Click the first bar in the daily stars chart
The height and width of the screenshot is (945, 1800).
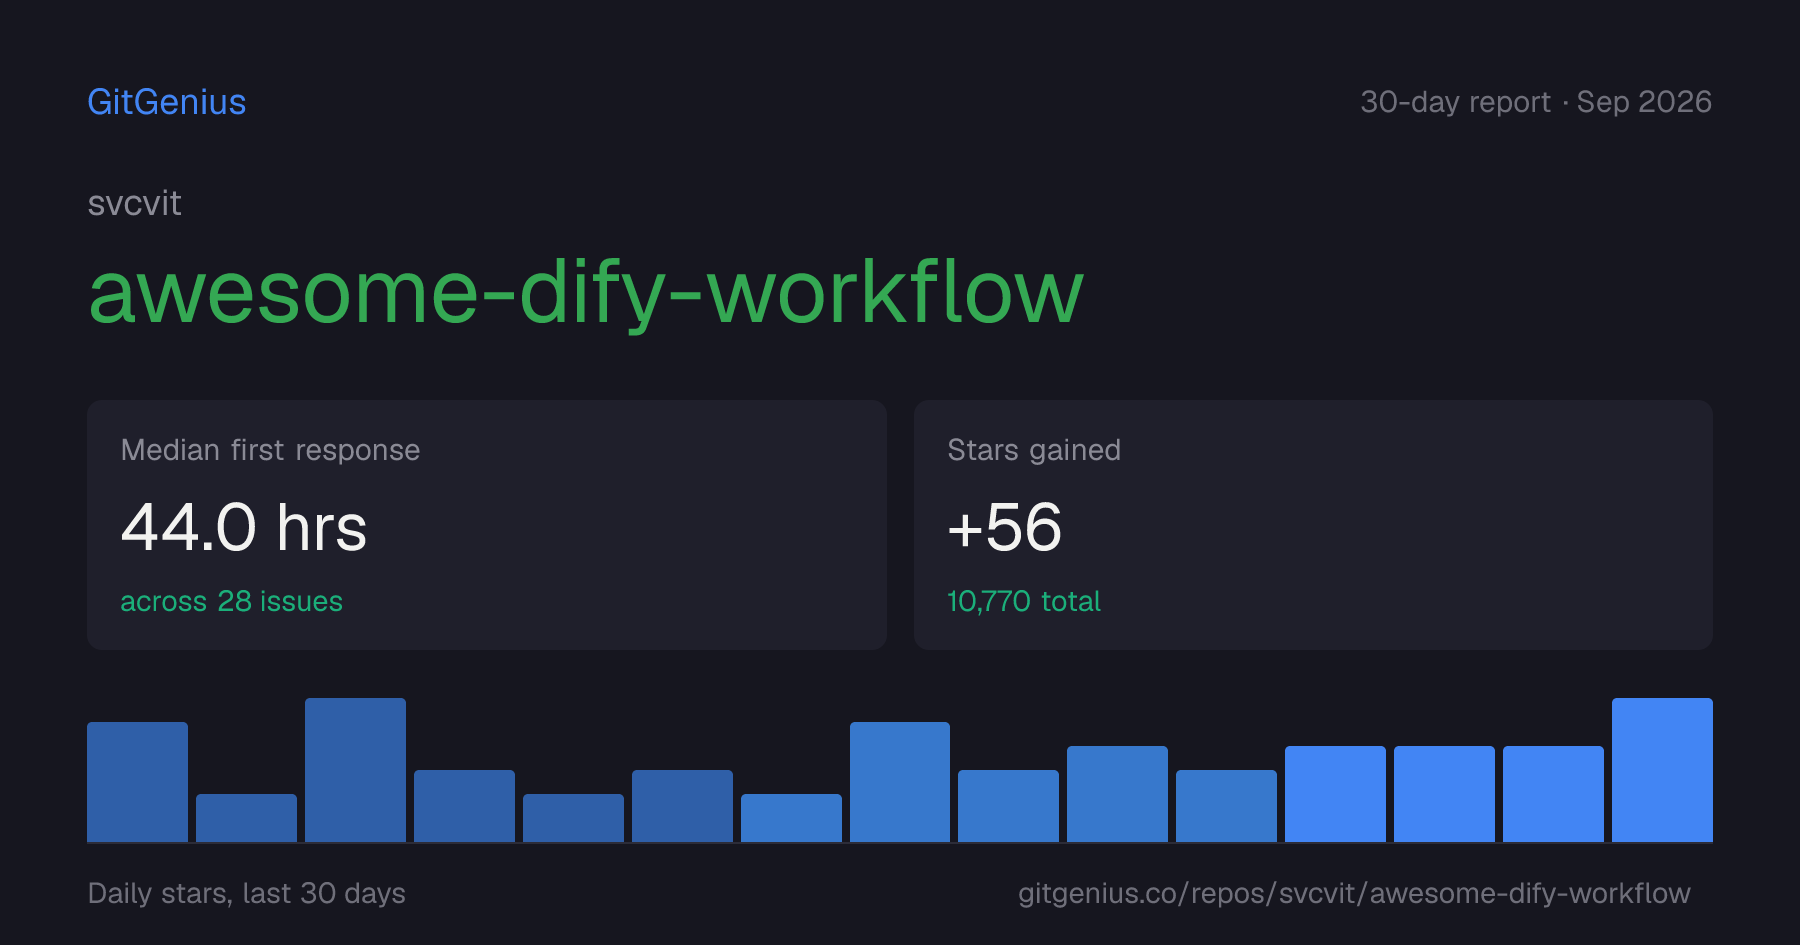137,782
